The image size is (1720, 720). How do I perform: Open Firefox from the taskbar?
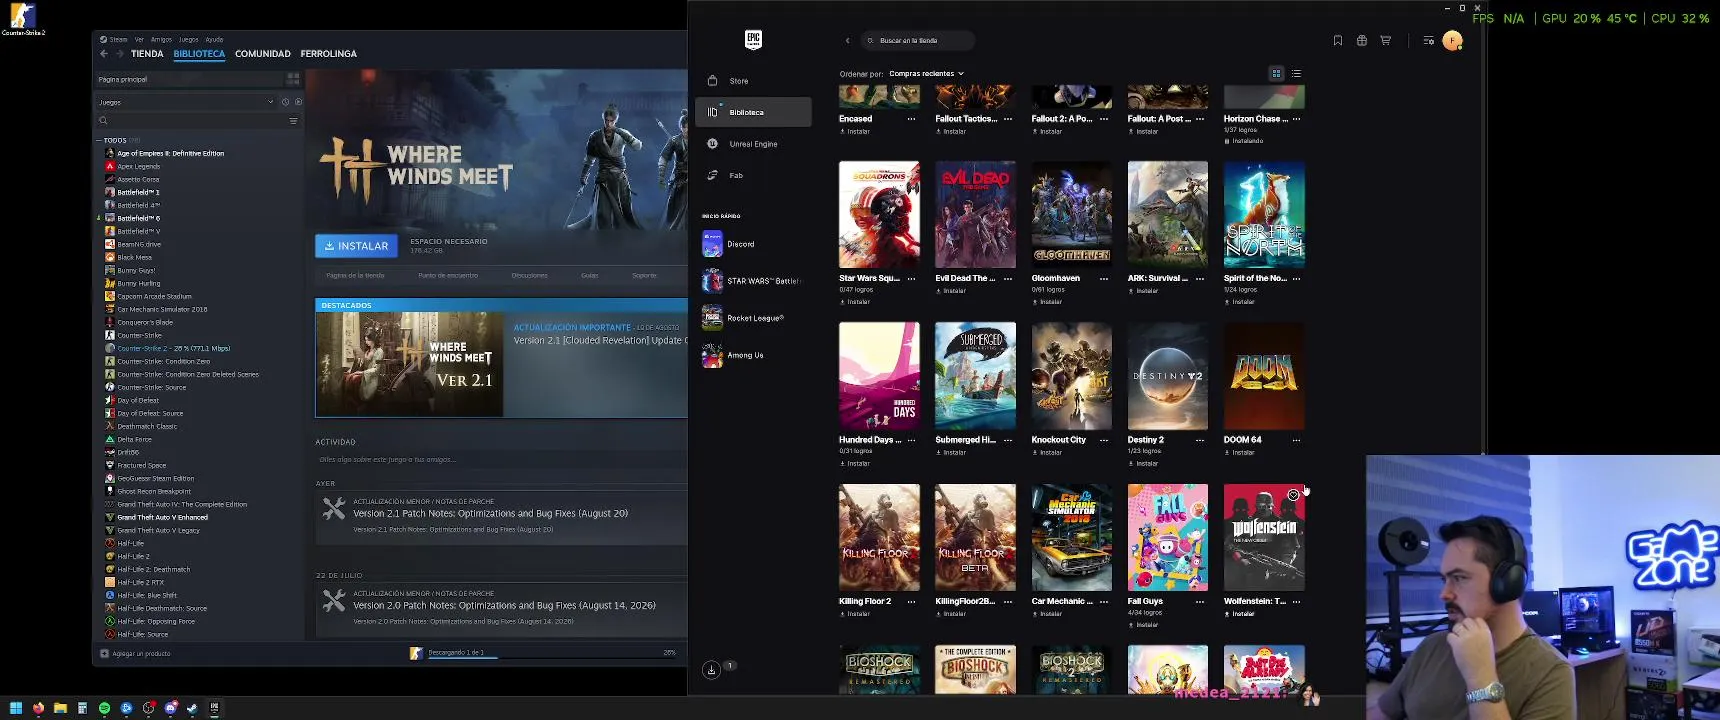tap(38, 708)
